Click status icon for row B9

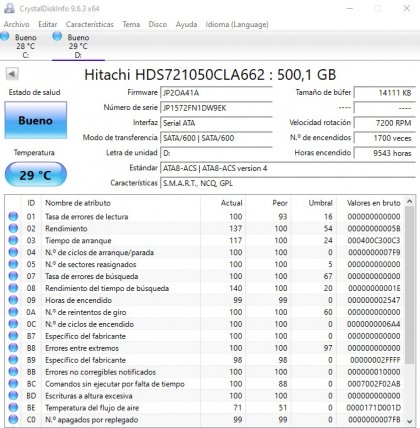tap(13, 360)
